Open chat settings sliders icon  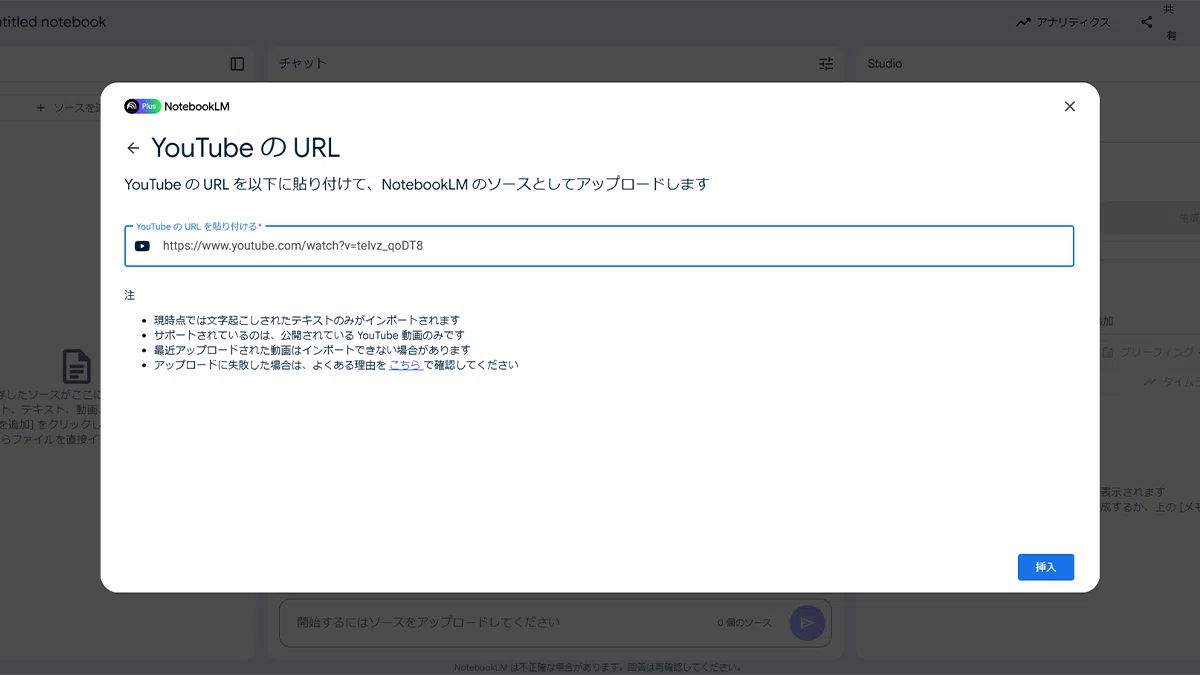point(826,64)
